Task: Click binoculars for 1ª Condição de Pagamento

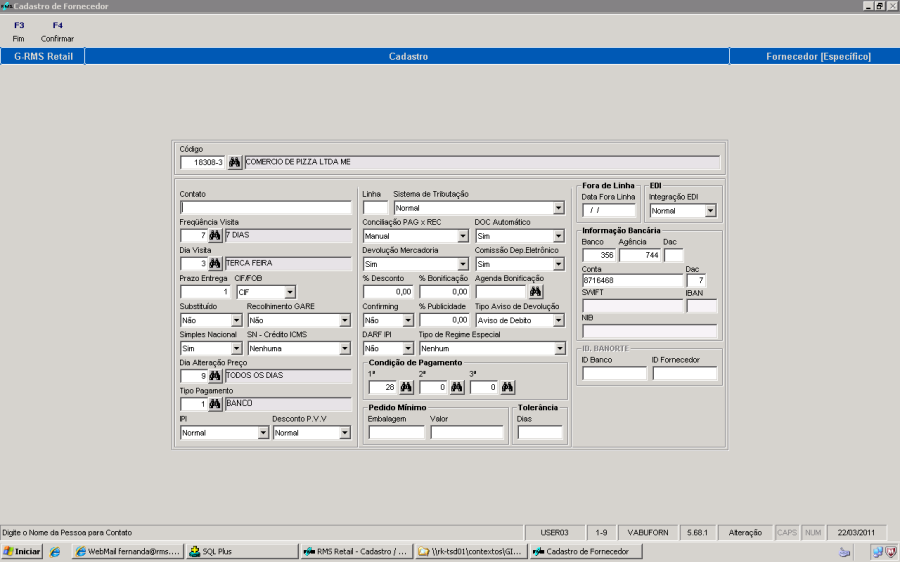Action: tap(406, 387)
